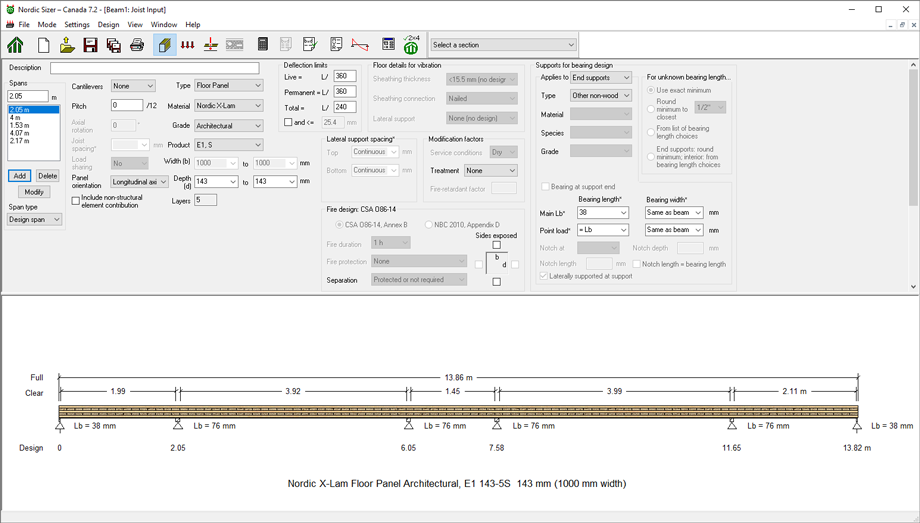This screenshot has width=920, height=523.
Task: Select the 4 m span in list
Action: (33, 117)
